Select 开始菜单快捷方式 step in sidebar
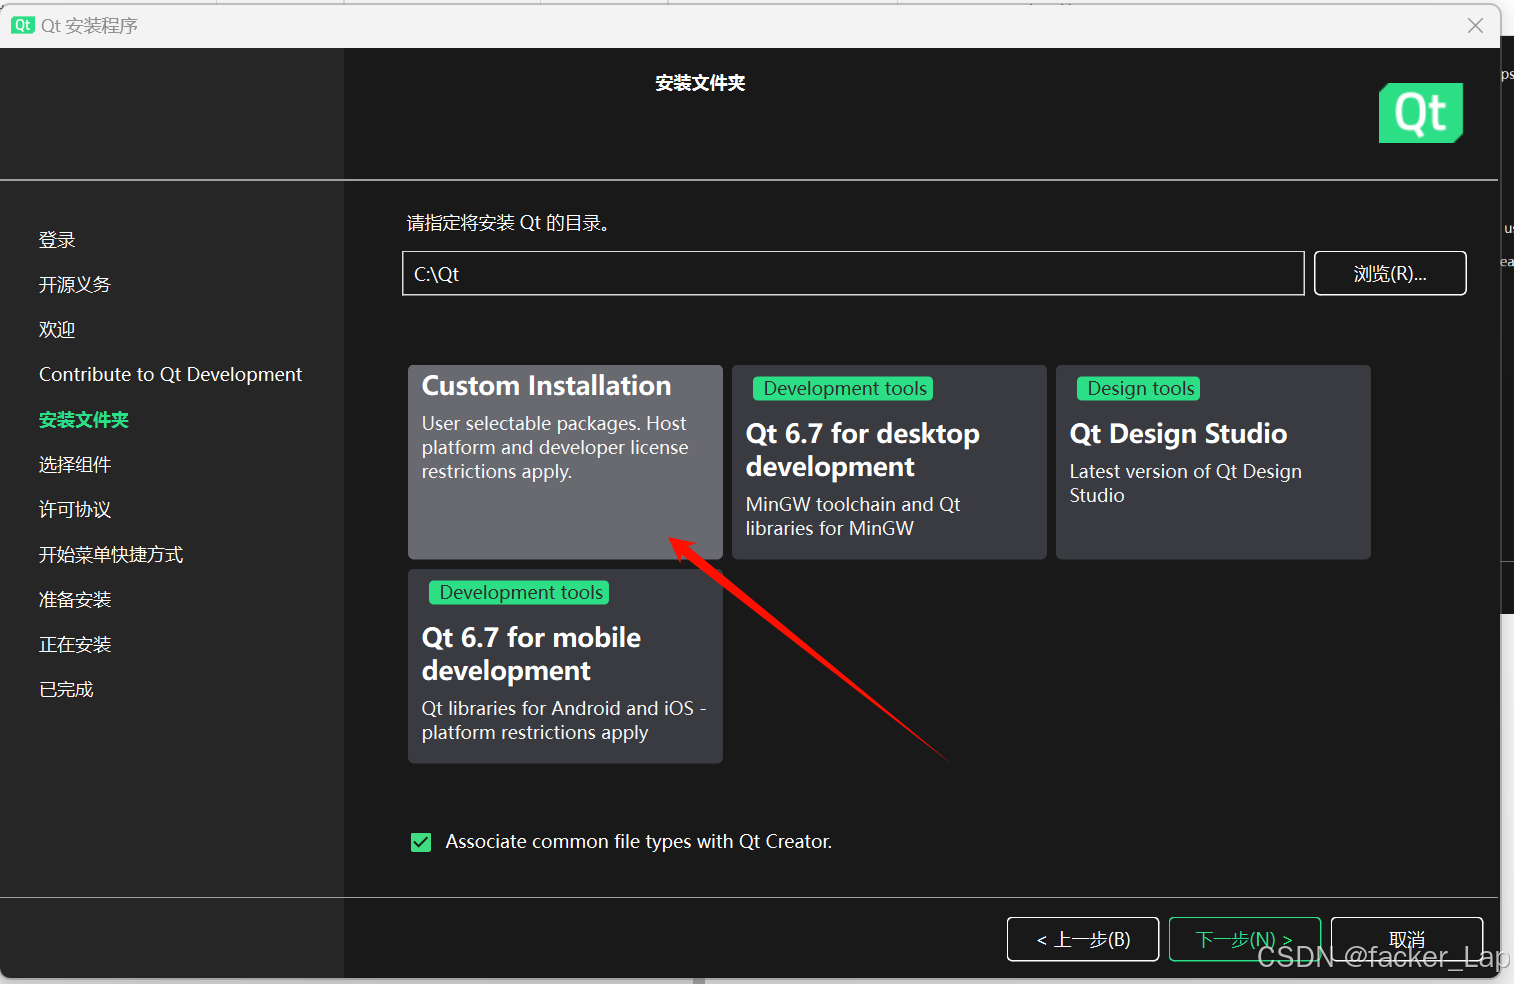Viewport: 1514px width, 984px height. [x=111, y=555]
